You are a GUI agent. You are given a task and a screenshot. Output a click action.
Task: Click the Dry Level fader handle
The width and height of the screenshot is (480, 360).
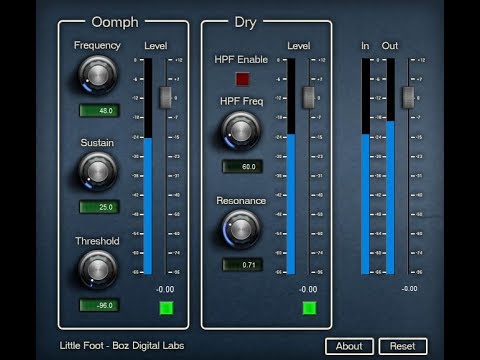(x=308, y=98)
